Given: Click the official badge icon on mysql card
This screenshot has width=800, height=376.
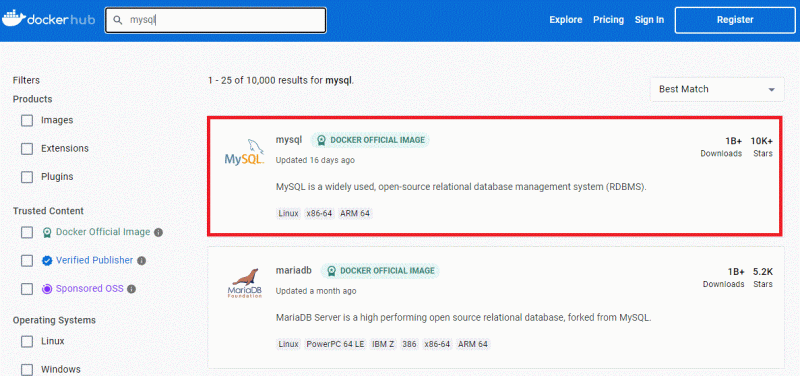Looking at the screenshot, I should [321, 140].
